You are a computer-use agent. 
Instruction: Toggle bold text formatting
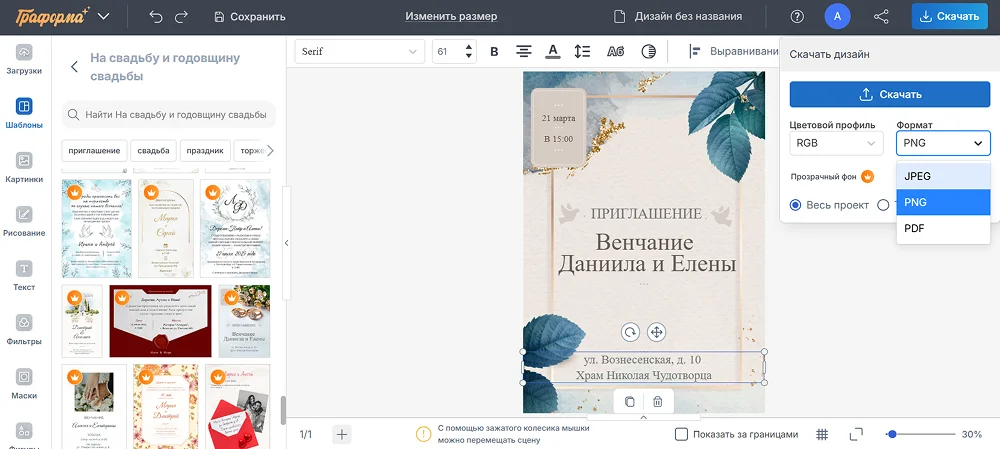(x=494, y=51)
